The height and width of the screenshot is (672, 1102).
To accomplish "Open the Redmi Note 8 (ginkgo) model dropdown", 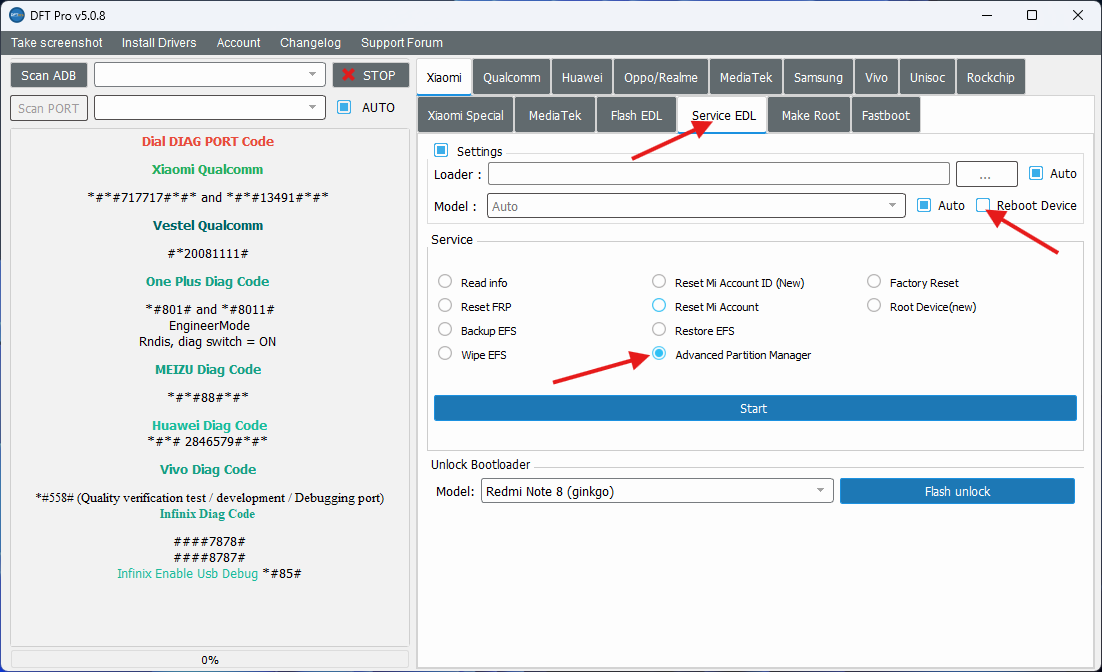I will coord(820,491).
